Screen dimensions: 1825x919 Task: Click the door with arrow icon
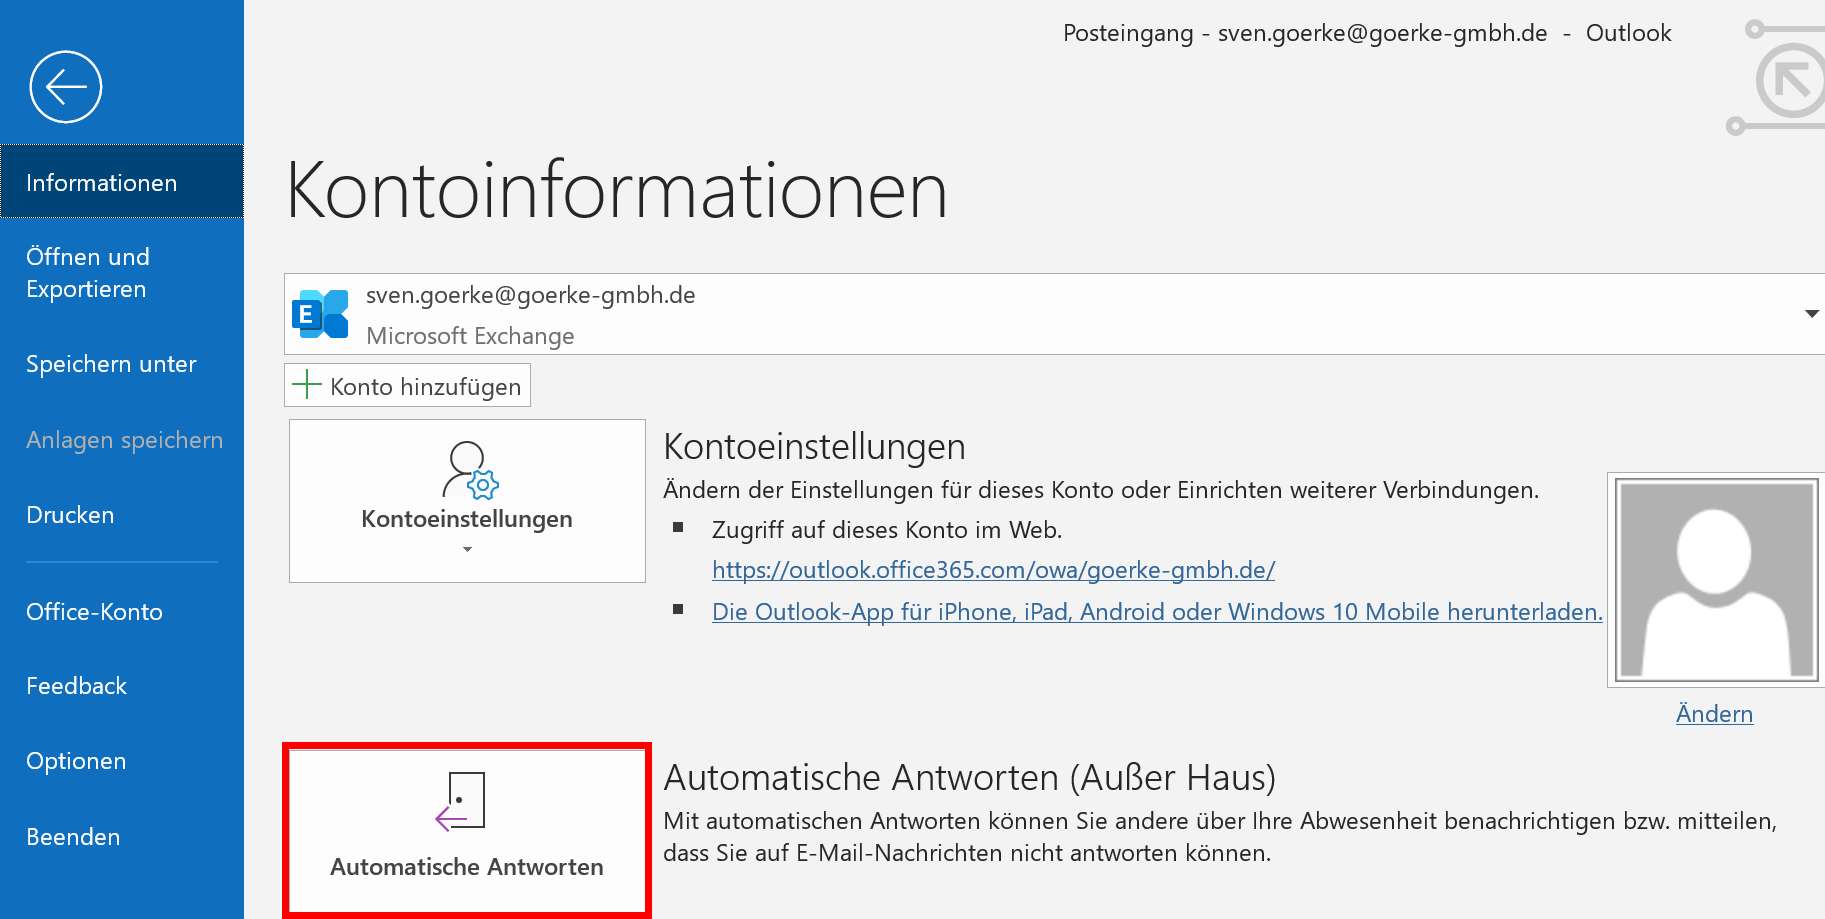[x=461, y=801]
